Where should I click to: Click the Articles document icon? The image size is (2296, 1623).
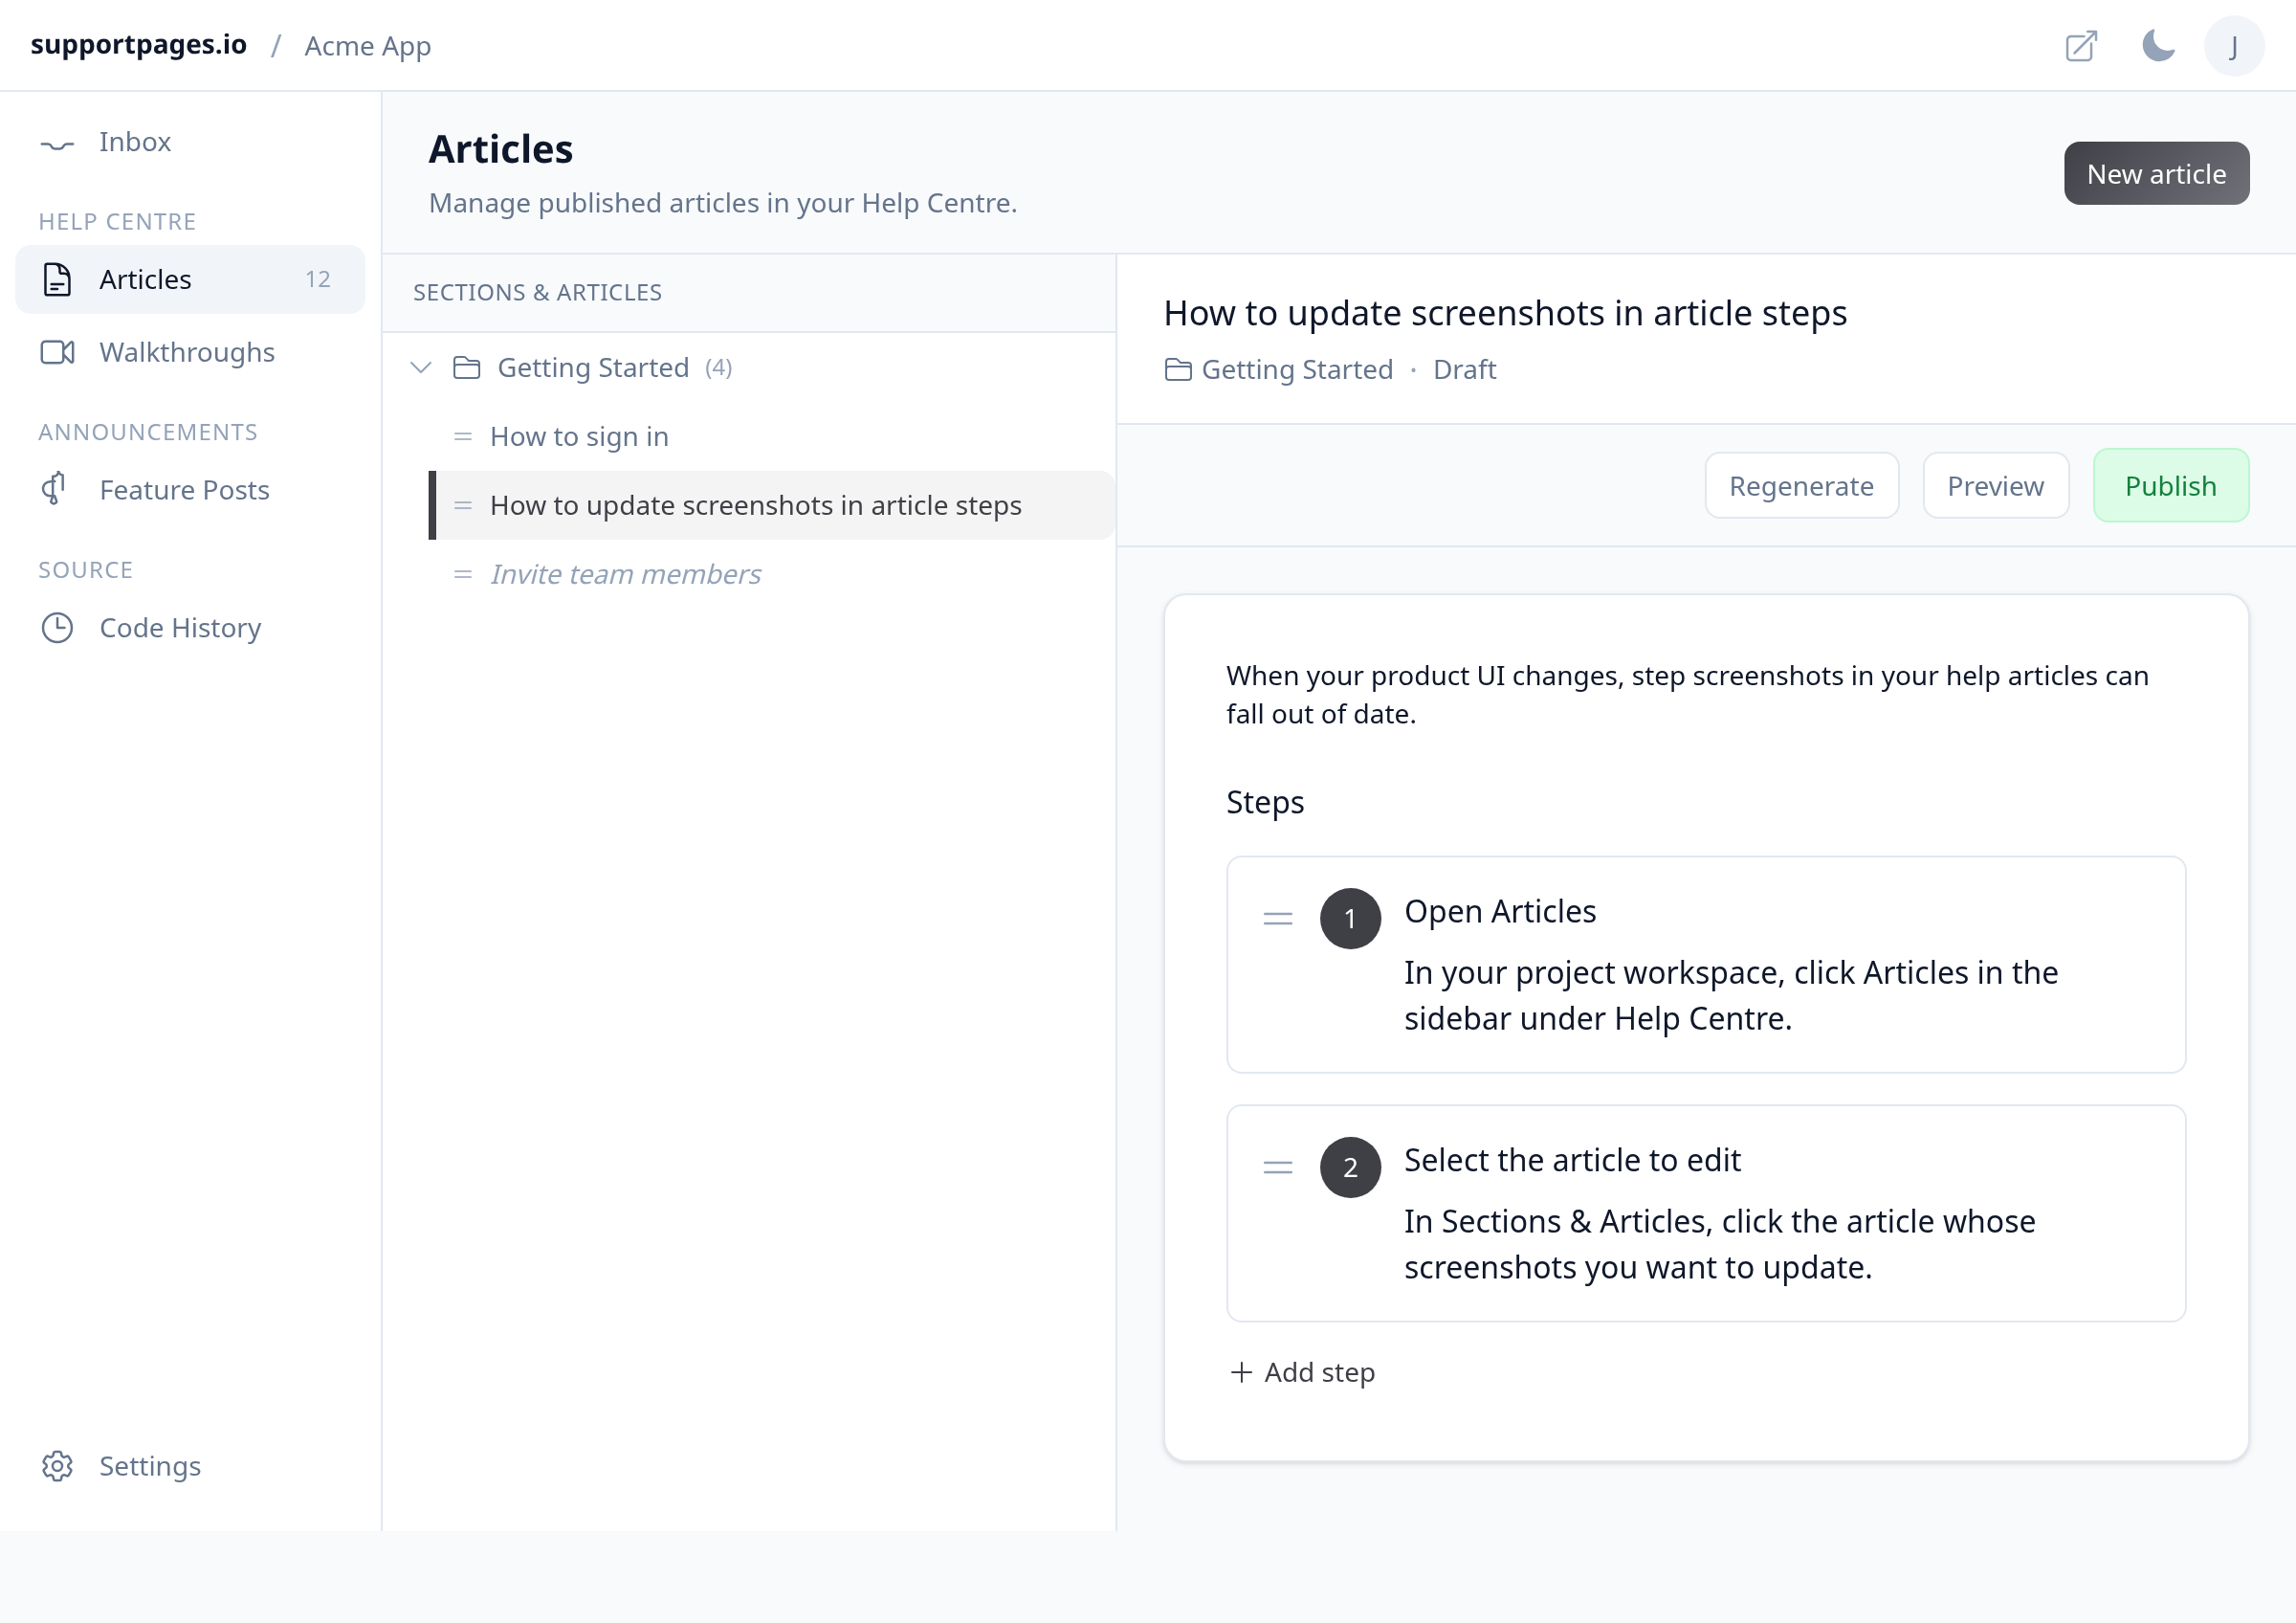click(57, 279)
